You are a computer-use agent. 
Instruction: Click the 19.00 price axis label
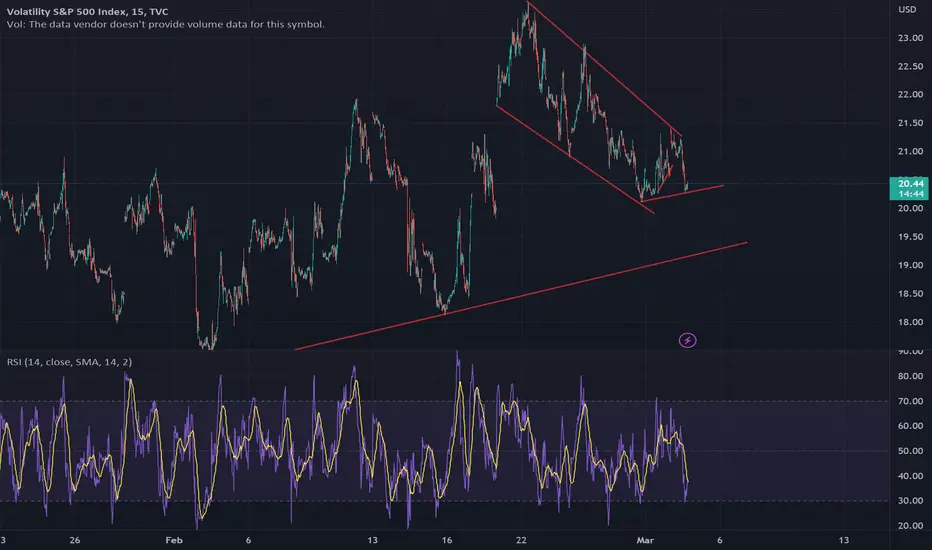[910, 265]
